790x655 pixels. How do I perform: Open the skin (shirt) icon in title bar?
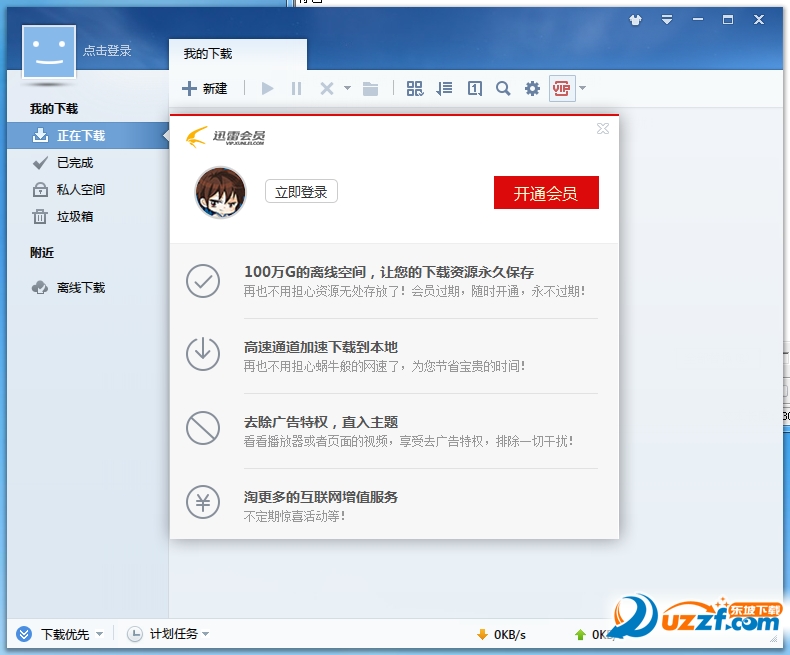[635, 20]
